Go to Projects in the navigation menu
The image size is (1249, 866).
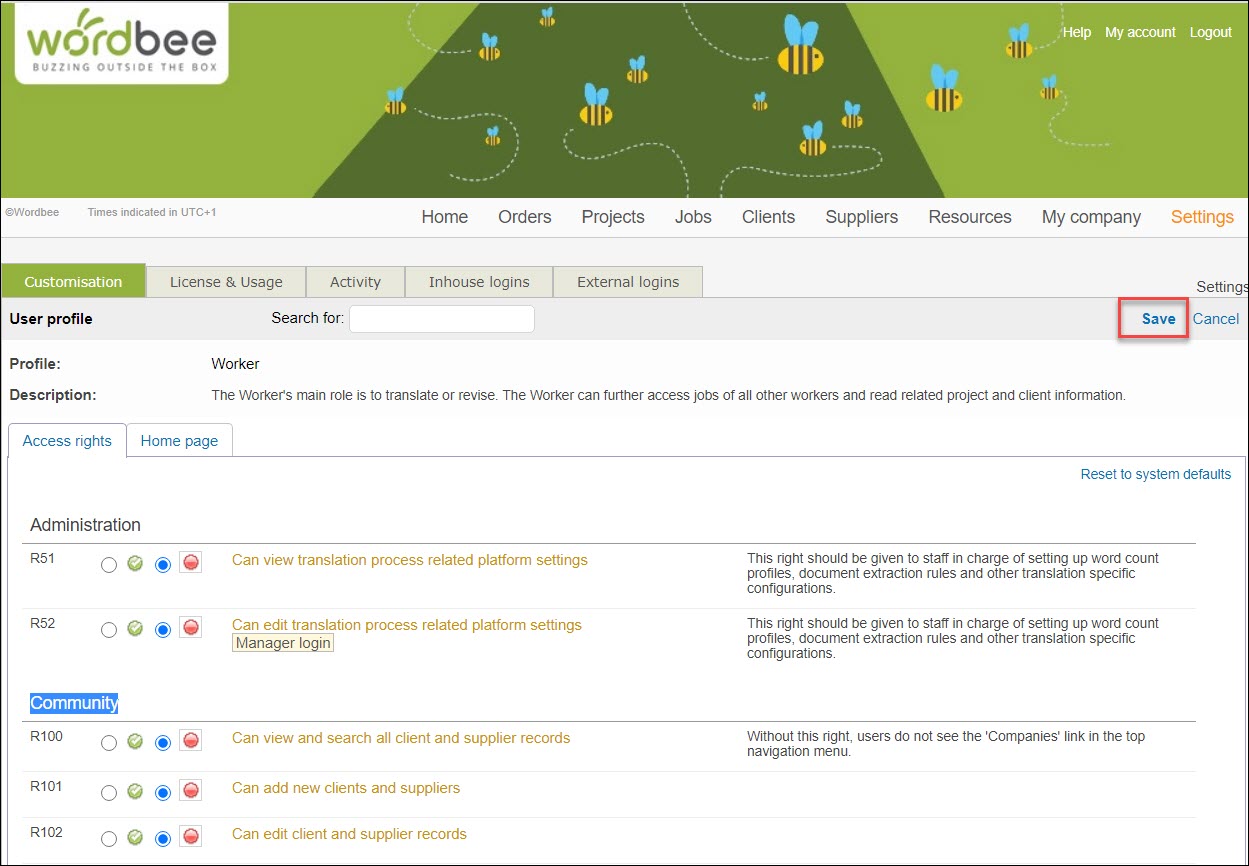tap(613, 217)
